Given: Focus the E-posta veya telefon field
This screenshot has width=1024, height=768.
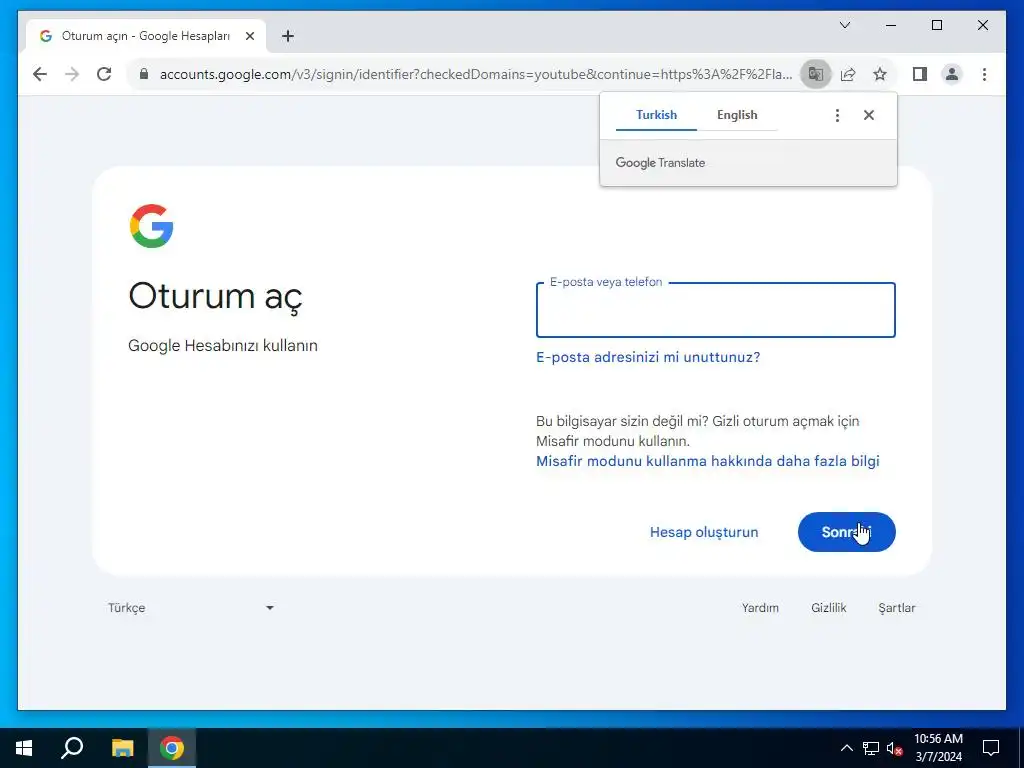Looking at the screenshot, I should (x=715, y=310).
